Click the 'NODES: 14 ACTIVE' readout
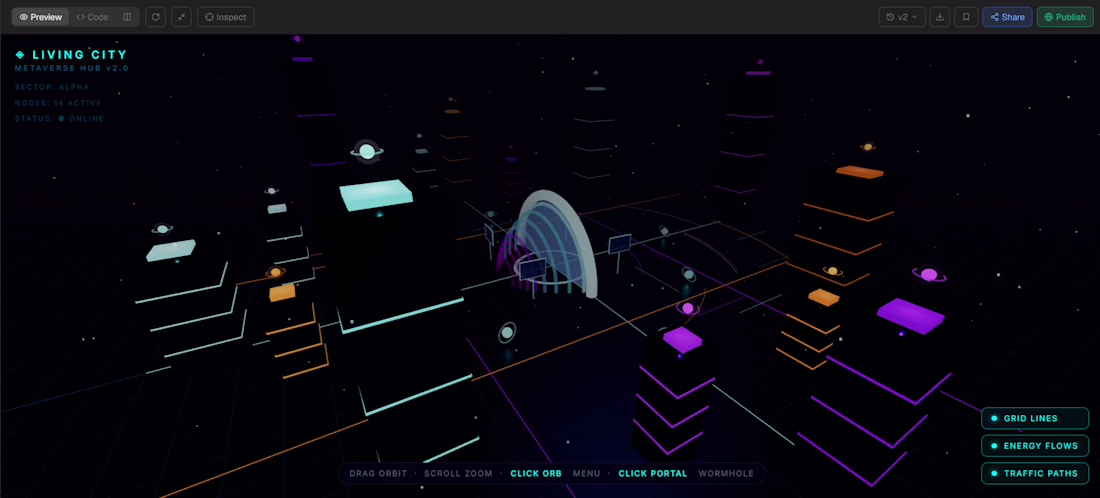The height and width of the screenshot is (498, 1100). (x=58, y=103)
